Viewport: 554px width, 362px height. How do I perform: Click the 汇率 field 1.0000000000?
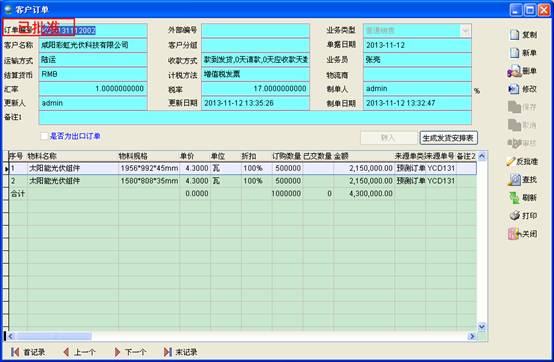(x=93, y=89)
